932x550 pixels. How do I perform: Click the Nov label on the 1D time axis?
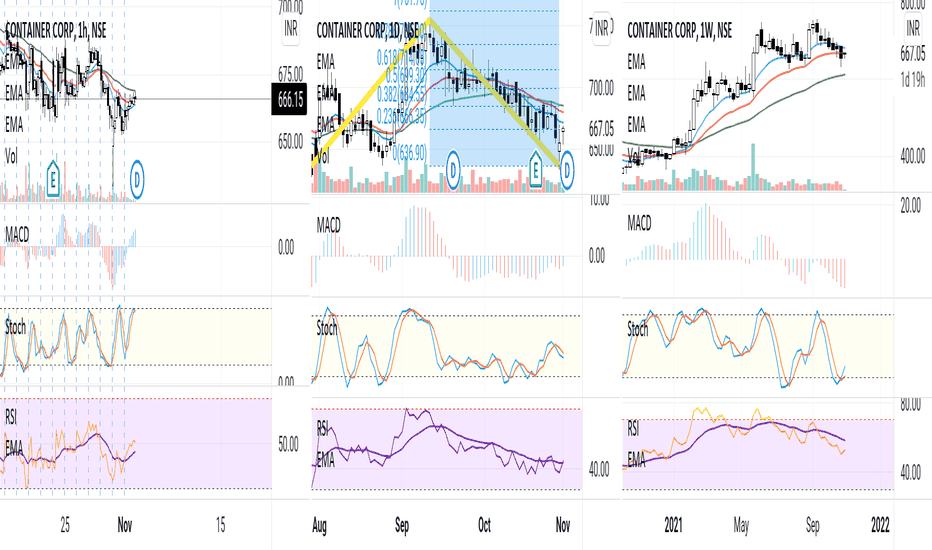[x=563, y=525]
